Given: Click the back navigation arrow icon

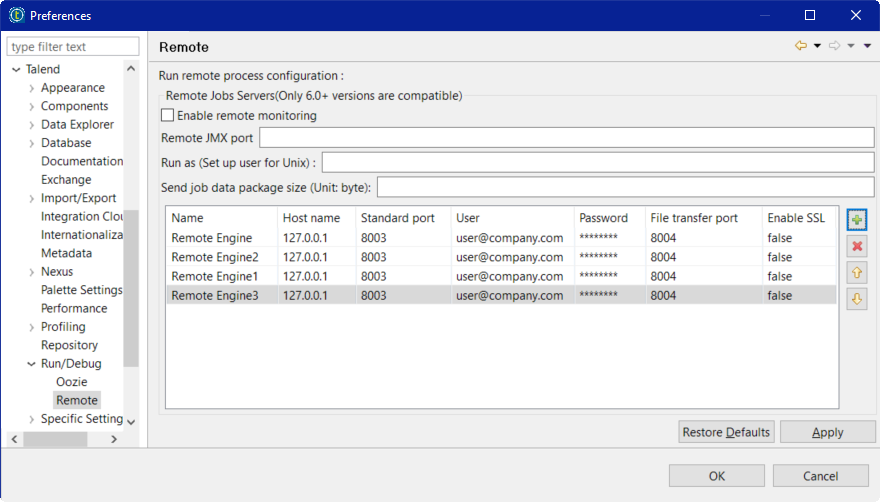Looking at the screenshot, I should (x=801, y=46).
